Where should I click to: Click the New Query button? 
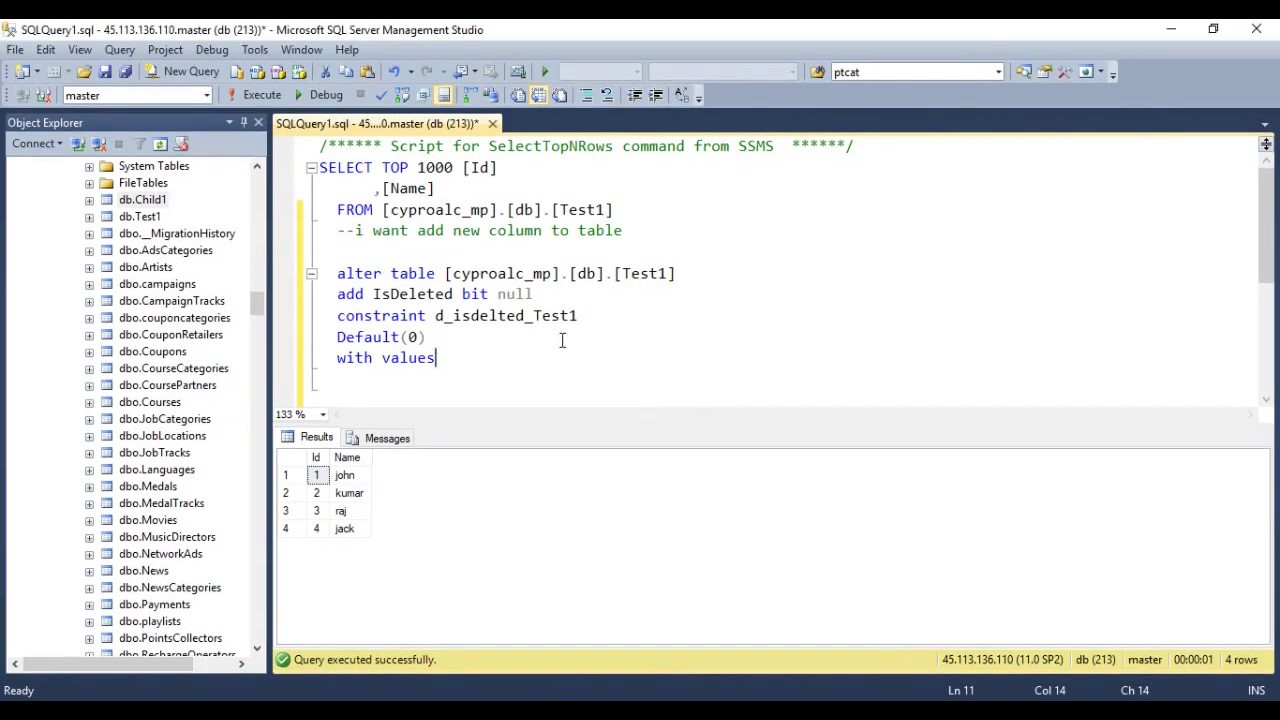(182, 71)
